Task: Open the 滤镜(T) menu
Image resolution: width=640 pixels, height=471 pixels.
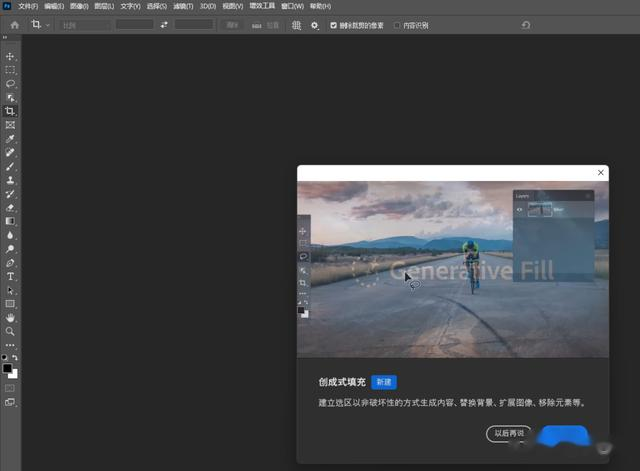Action: tap(183, 7)
